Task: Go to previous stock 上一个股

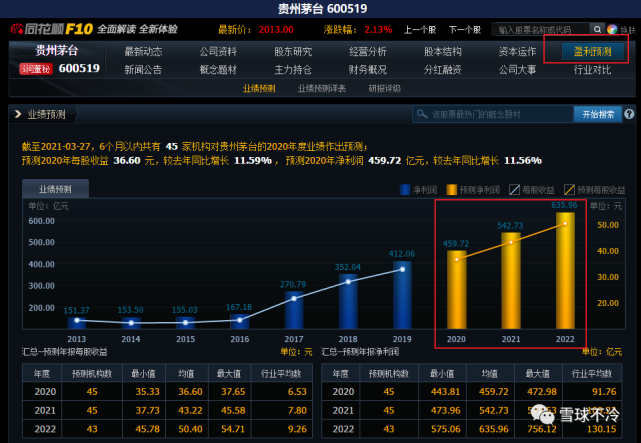Action: click(x=420, y=30)
